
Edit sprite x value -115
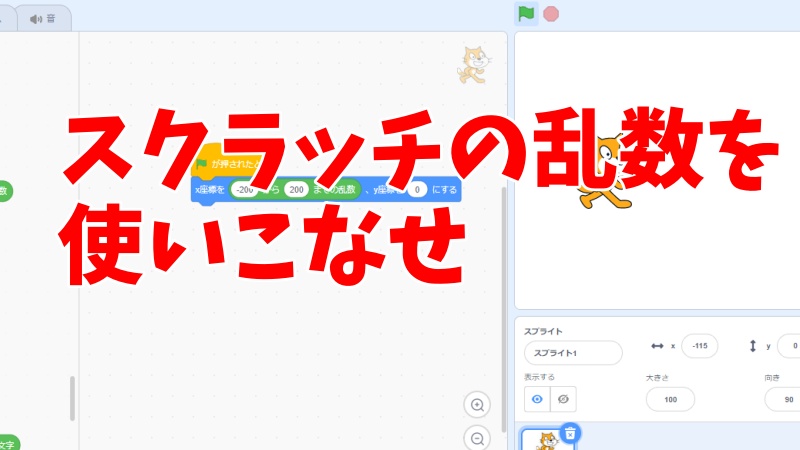click(699, 346)
